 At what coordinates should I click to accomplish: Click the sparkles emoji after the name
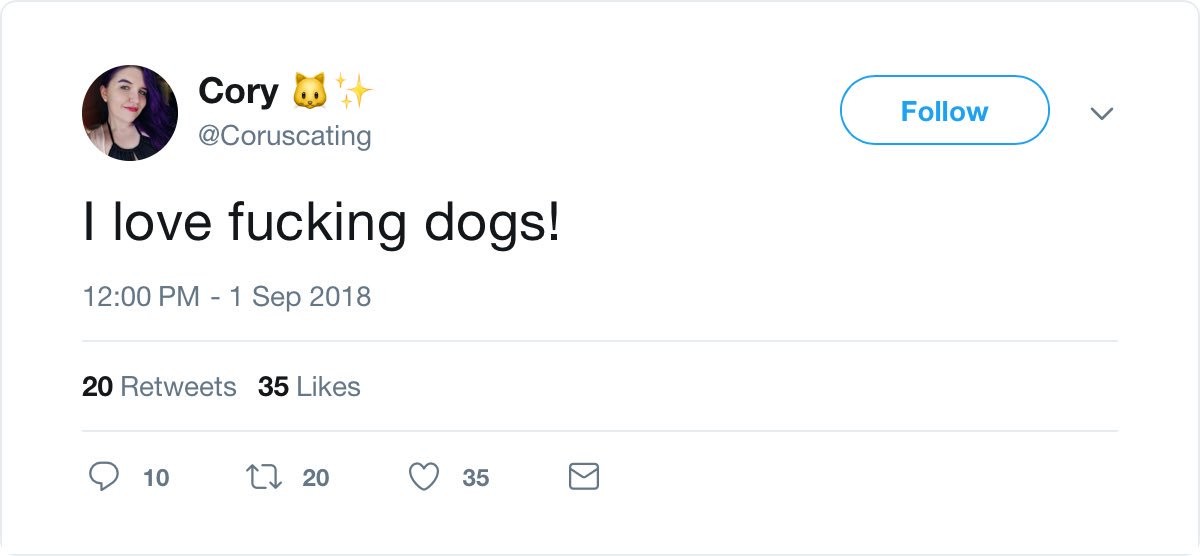click(x=354, y=93)
